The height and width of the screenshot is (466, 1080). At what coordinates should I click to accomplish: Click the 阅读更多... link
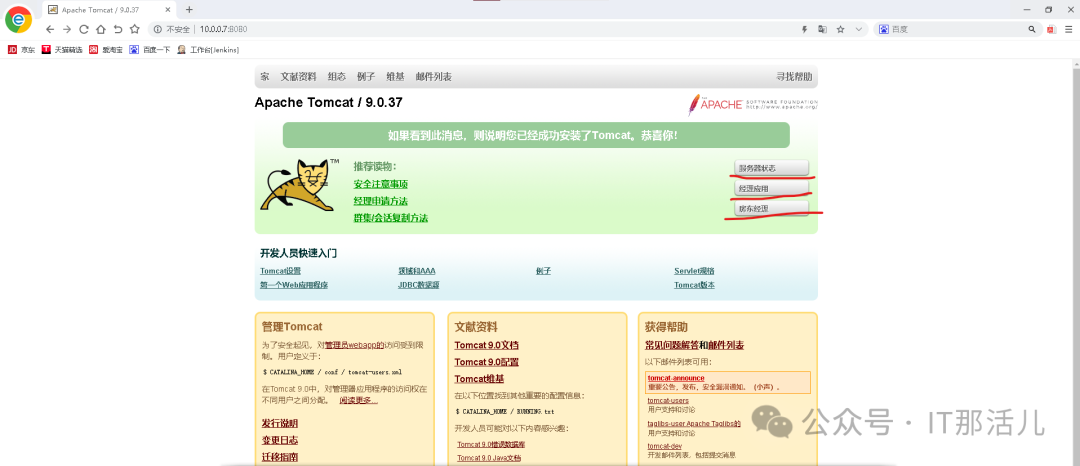click(x=358, y=401)
